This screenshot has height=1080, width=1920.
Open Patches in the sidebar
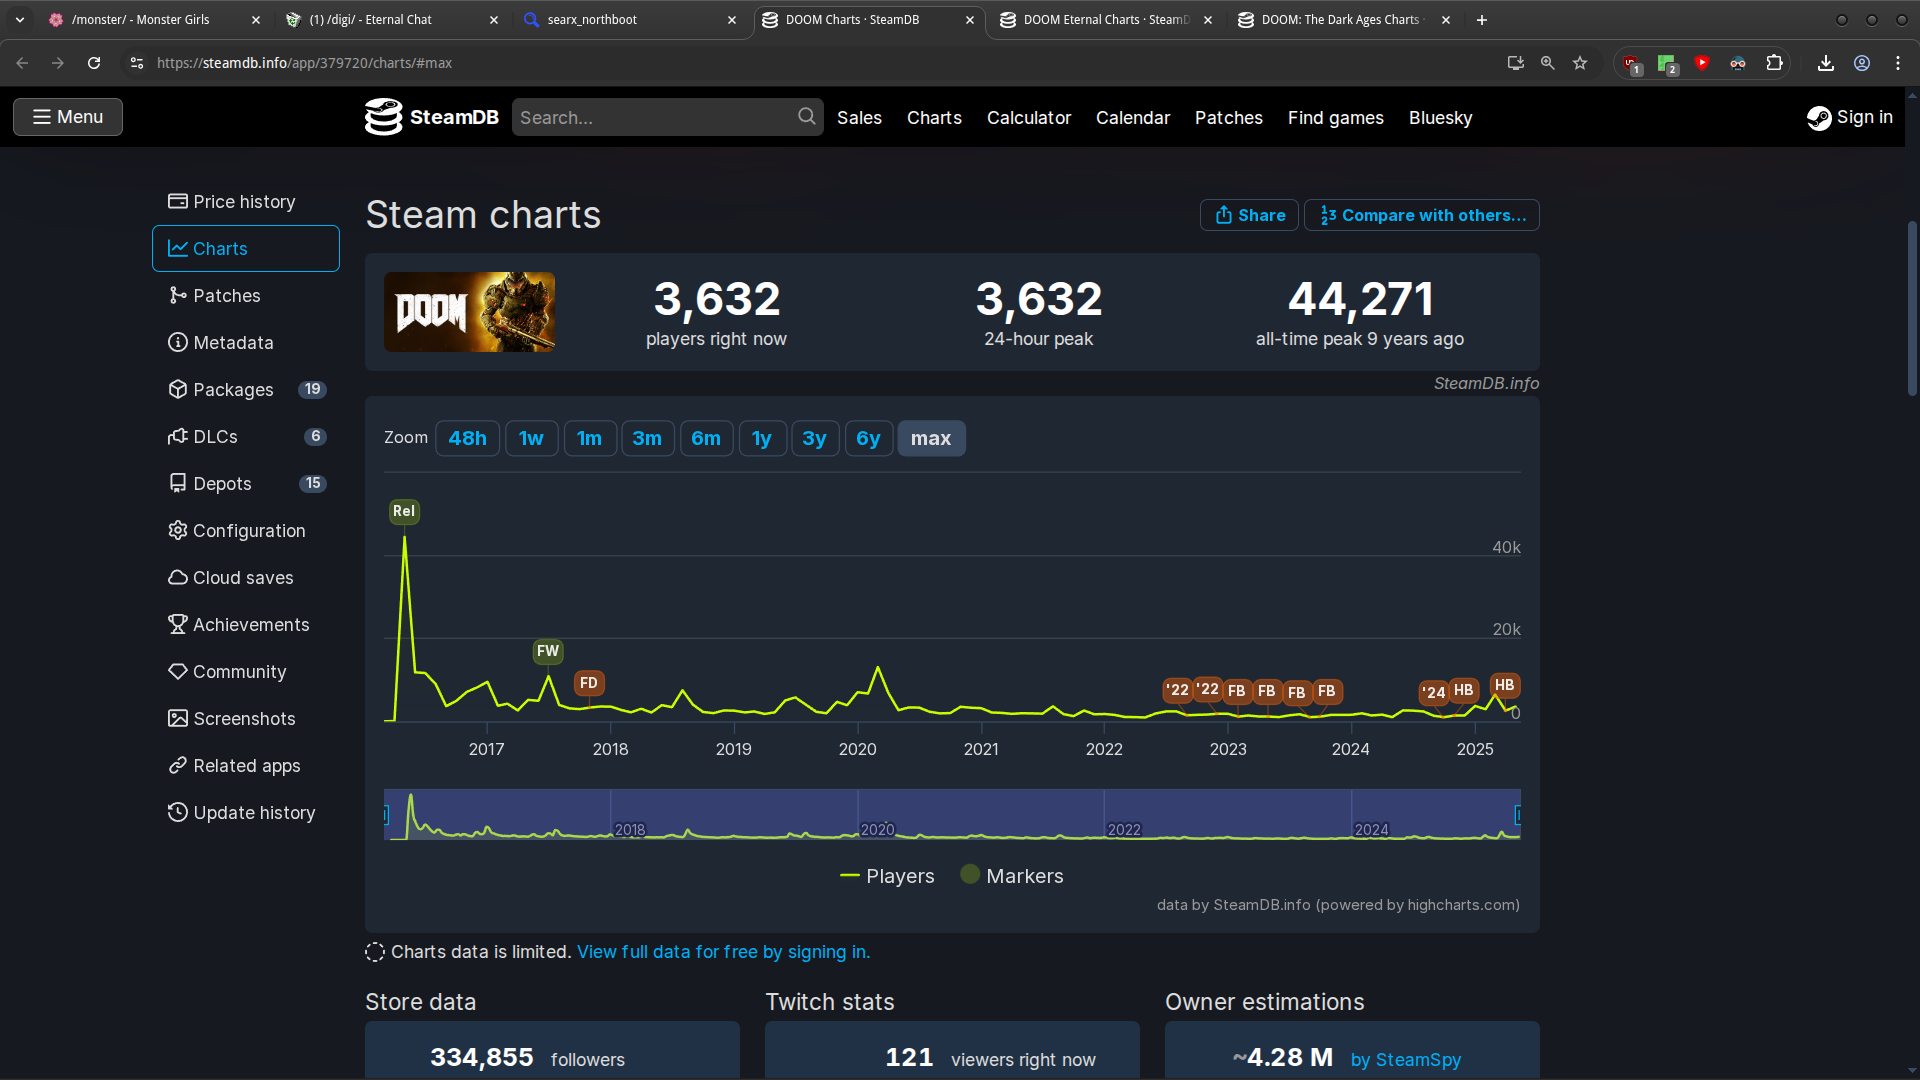[x=246, y=295]
